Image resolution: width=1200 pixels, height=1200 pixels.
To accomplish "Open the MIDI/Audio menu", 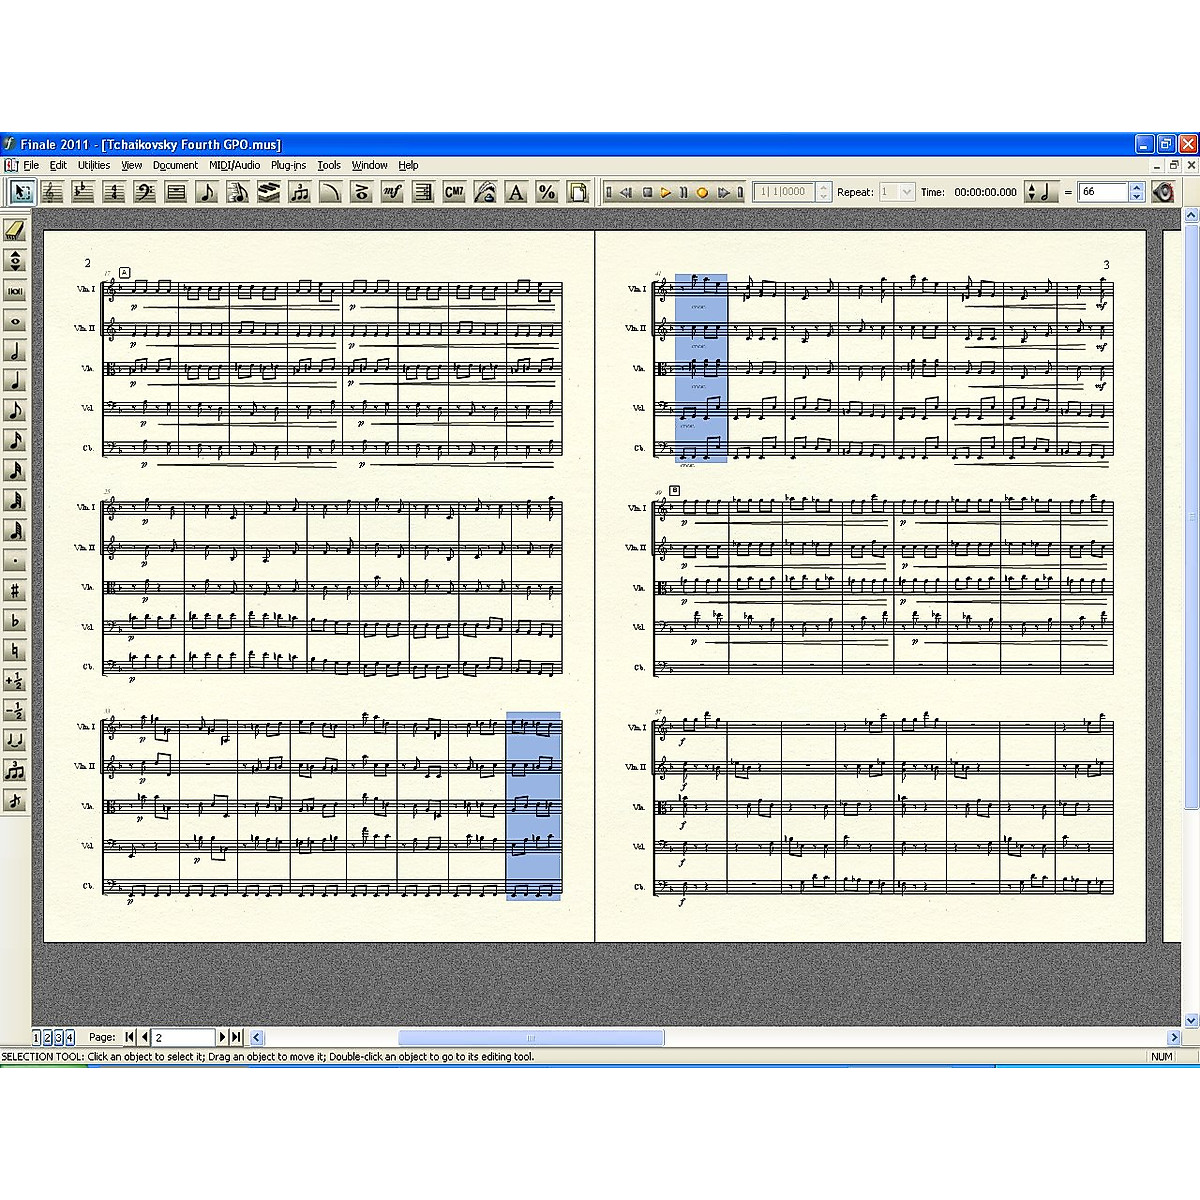I will point(234,166).
